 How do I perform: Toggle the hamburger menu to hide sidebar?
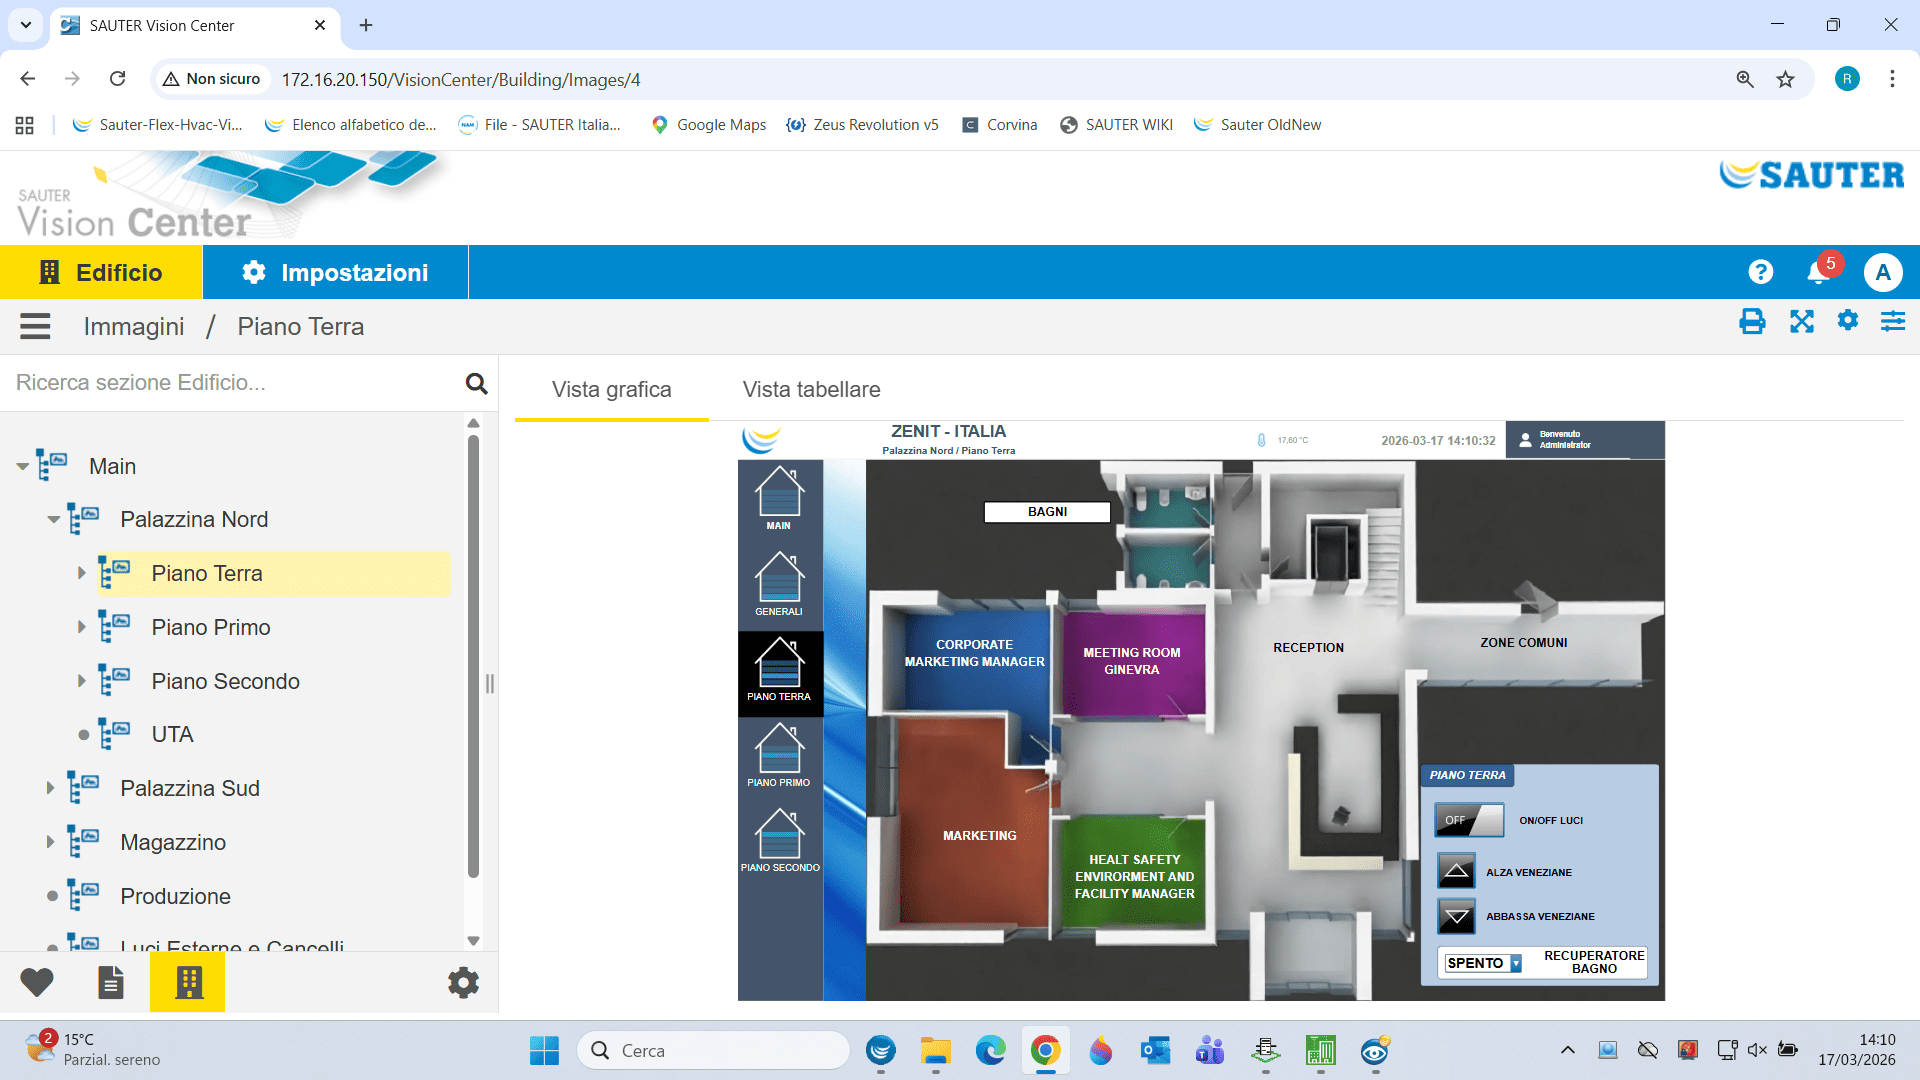point(35,326)
